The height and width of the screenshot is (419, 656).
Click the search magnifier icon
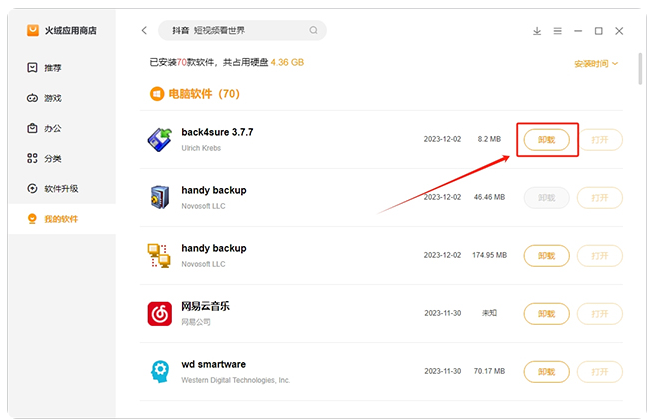pos(313,30)
